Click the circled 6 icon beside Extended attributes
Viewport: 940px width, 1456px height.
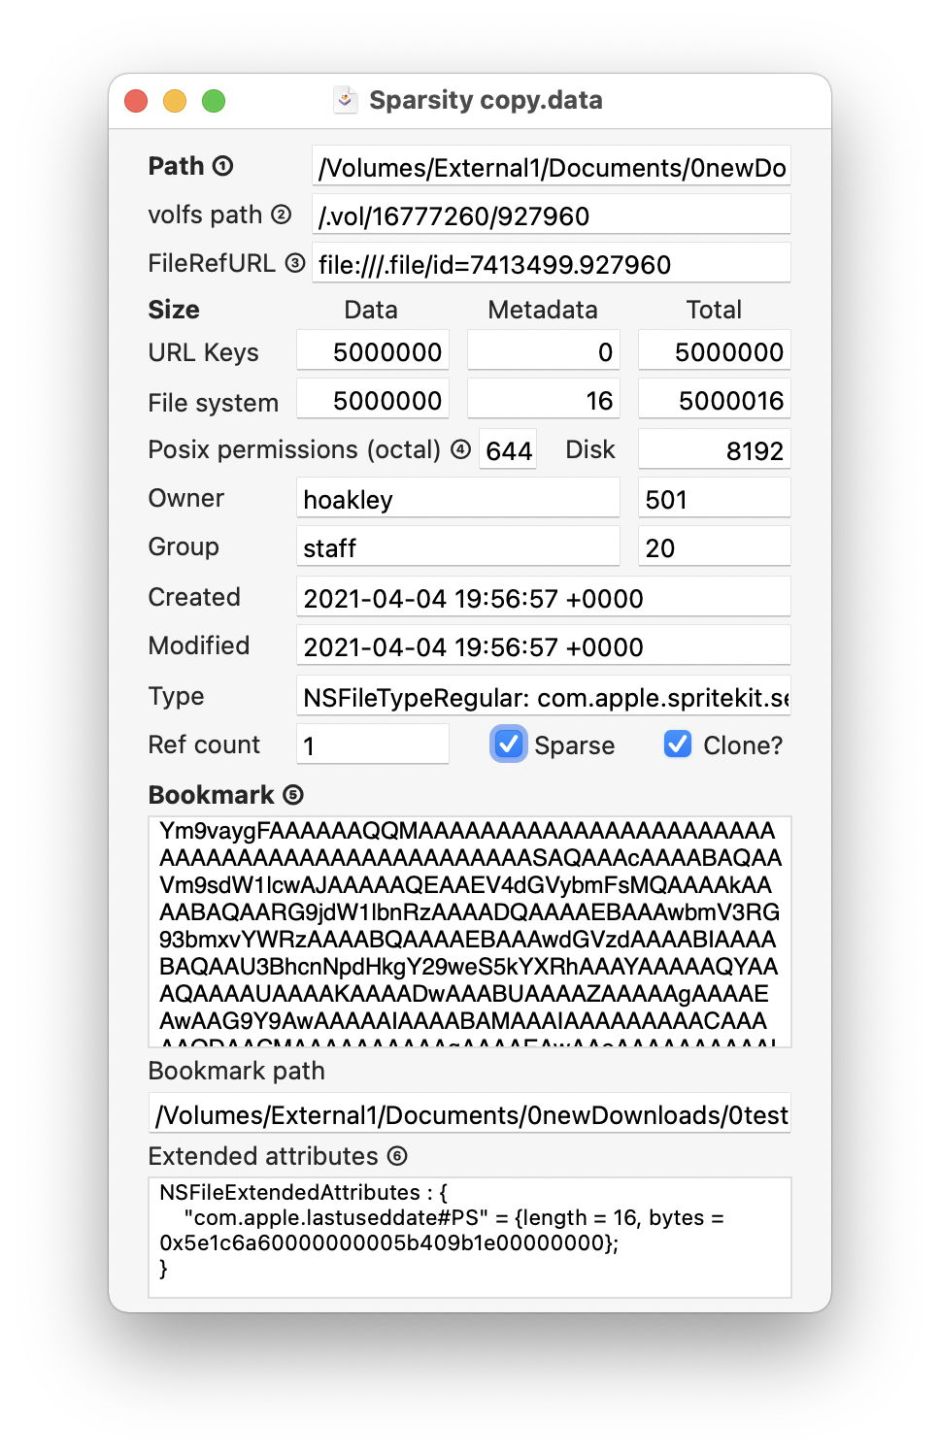coord(397,1157)
